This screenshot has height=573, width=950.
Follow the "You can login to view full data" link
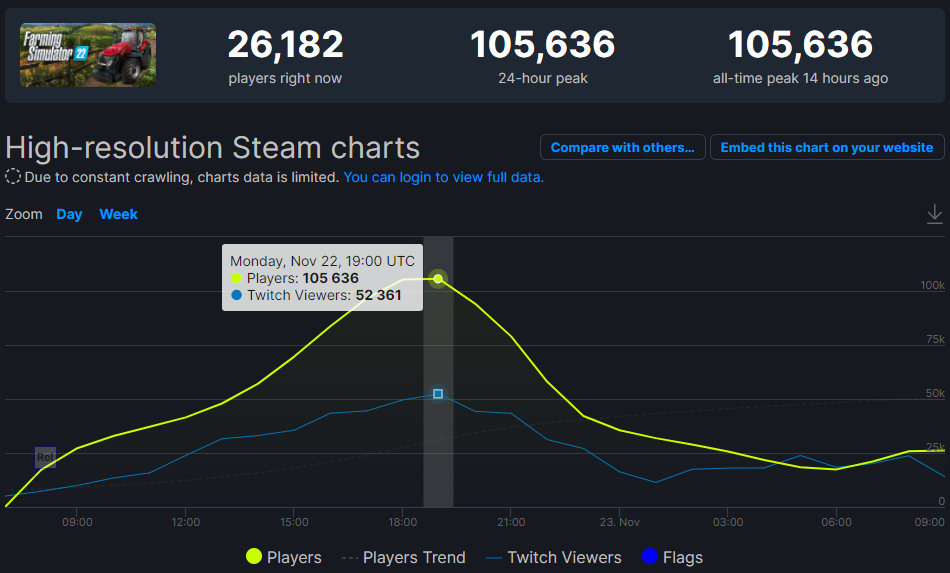click(x=443, y=177)
